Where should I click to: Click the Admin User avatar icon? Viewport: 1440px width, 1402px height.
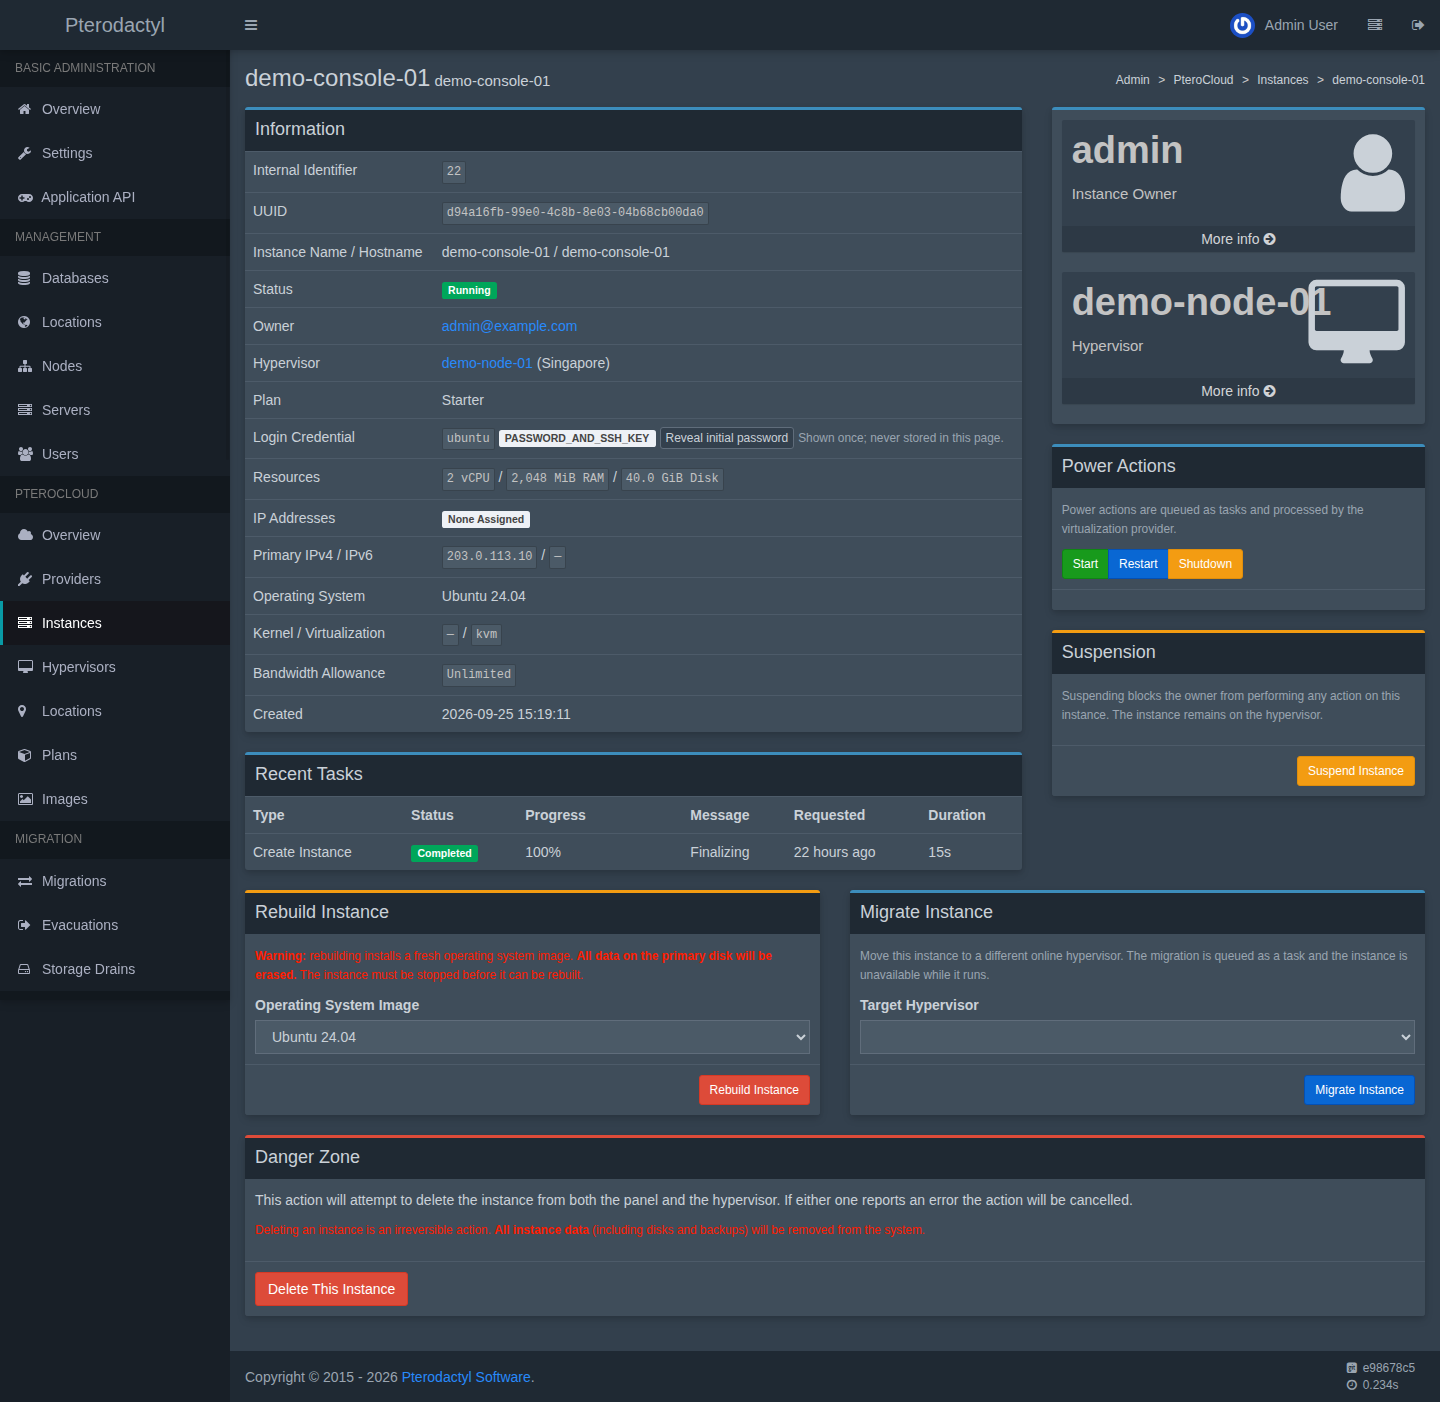coord(1242,25)
